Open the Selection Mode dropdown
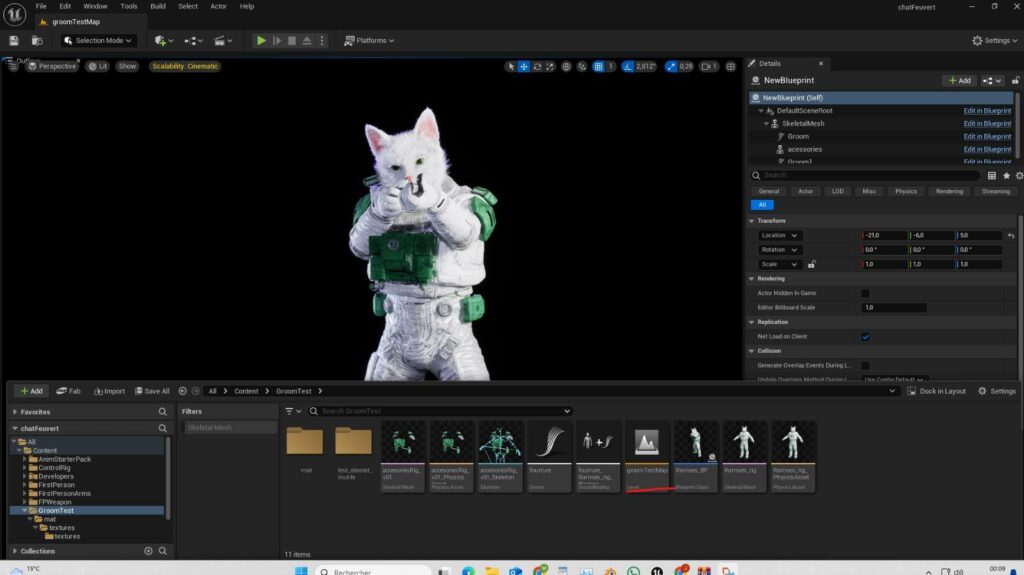The image size is (1024, 575). 98,40
